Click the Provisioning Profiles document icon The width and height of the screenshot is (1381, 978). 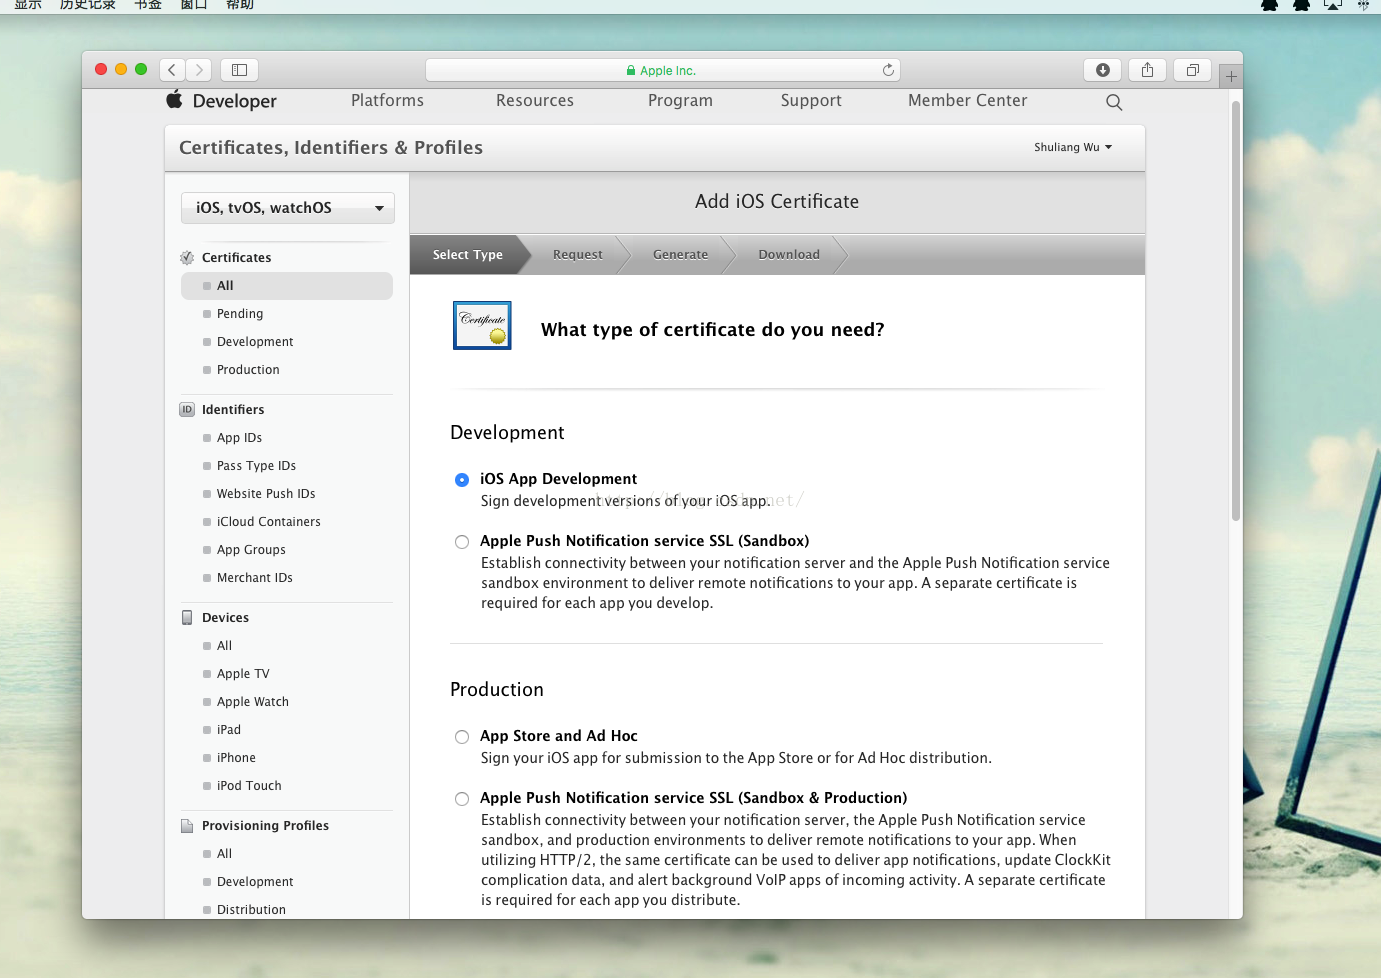pyautogui.click(x=187, y=826)
